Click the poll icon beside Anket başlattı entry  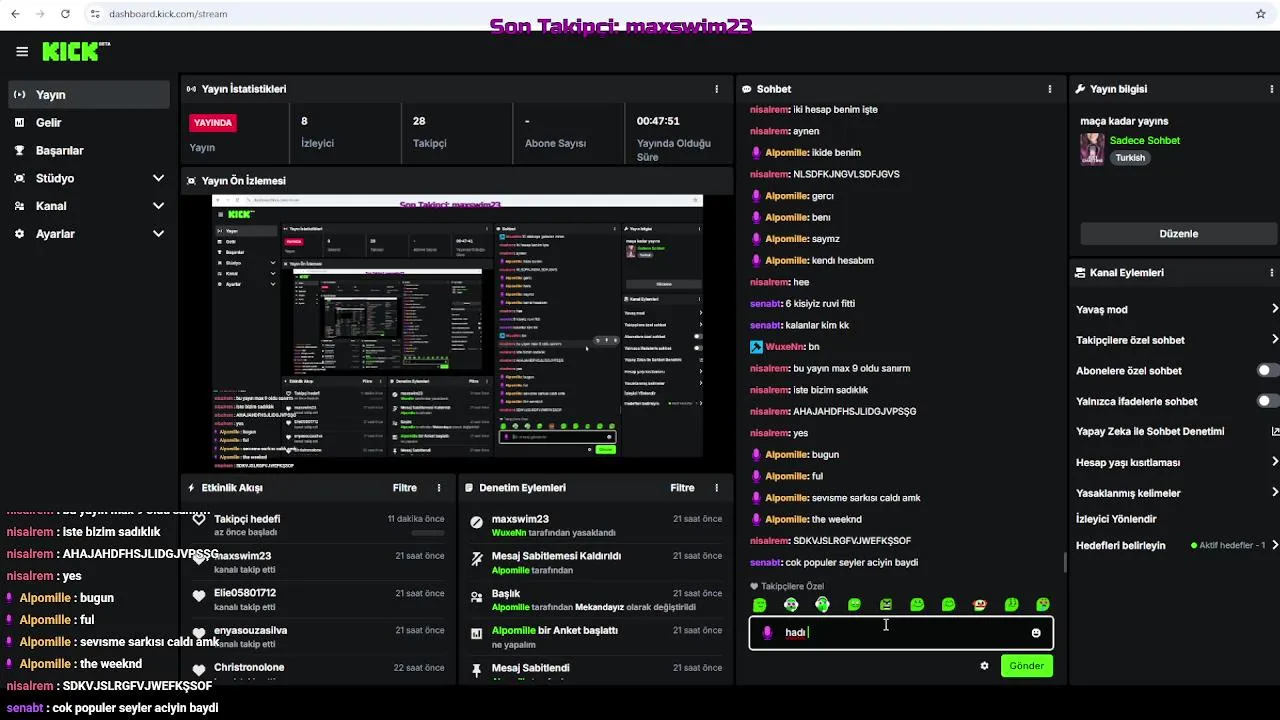tap(477, 632)
